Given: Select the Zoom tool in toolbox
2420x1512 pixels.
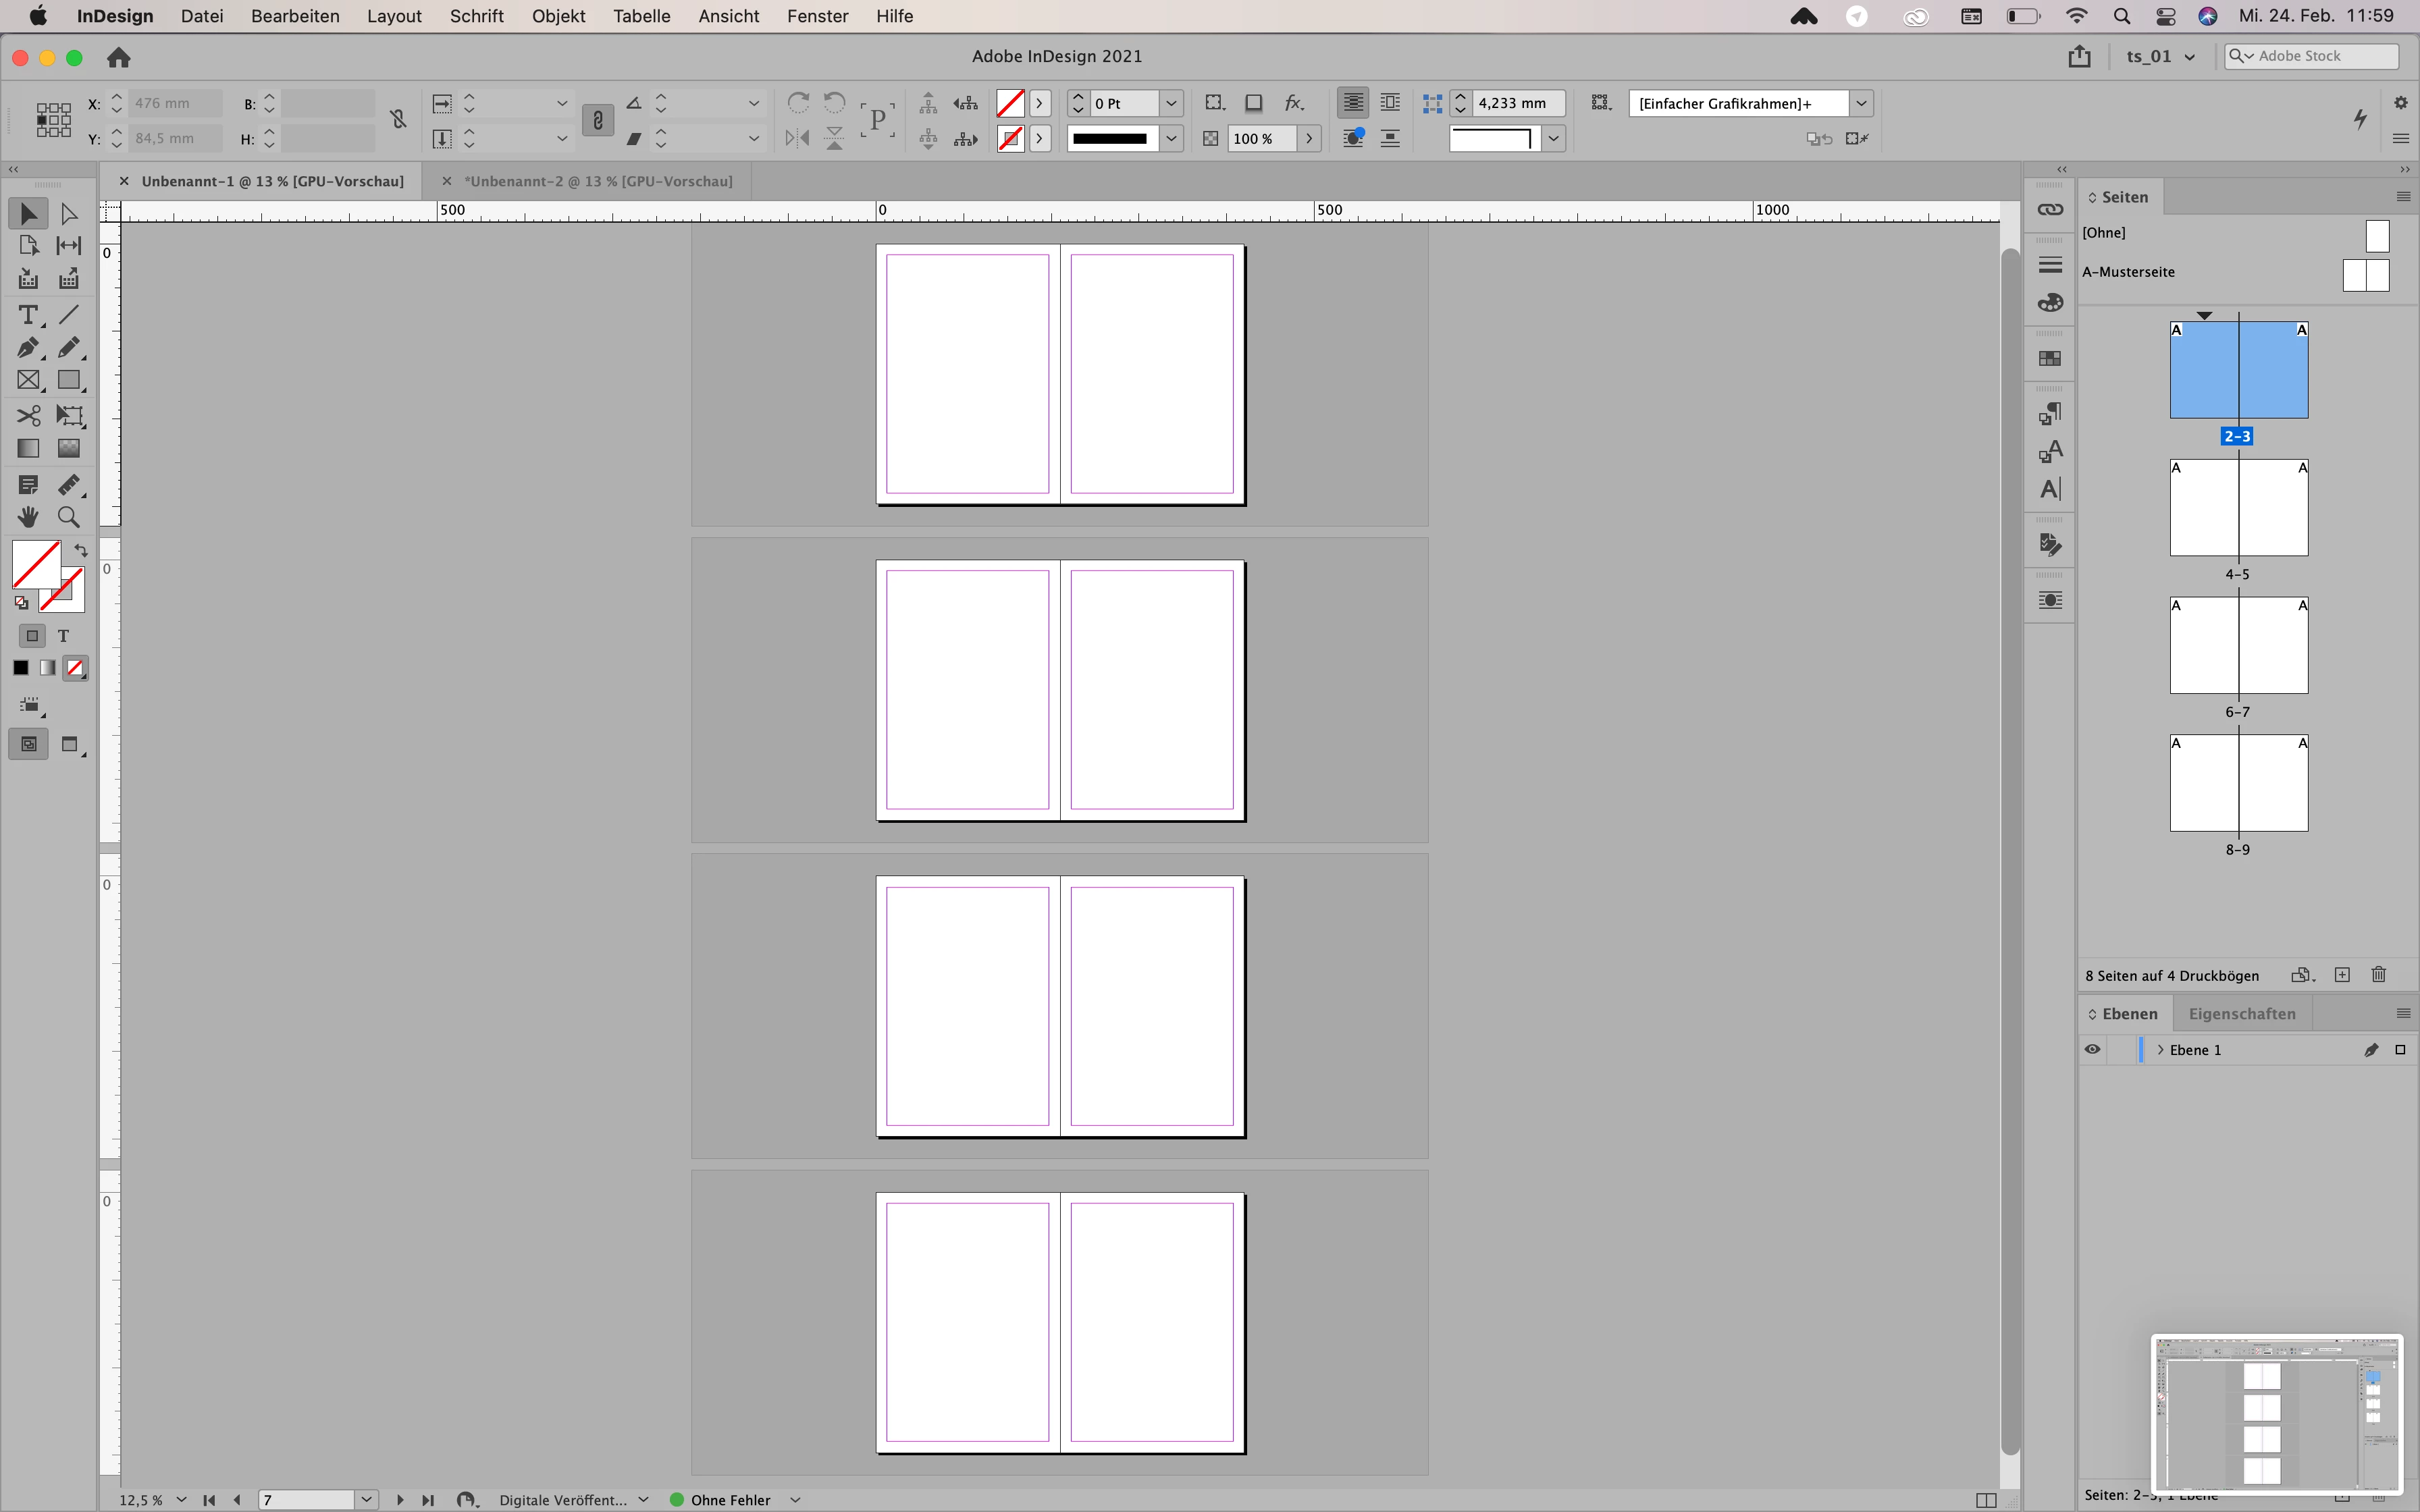Looking at the screenshot, I should [69, 517].
